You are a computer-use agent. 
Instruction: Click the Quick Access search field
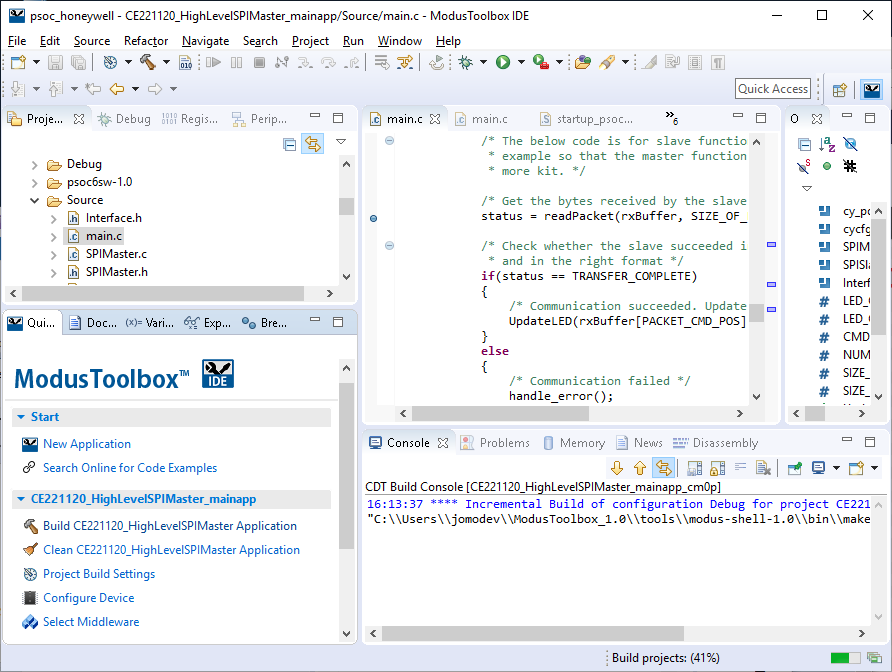pos(773,89)
